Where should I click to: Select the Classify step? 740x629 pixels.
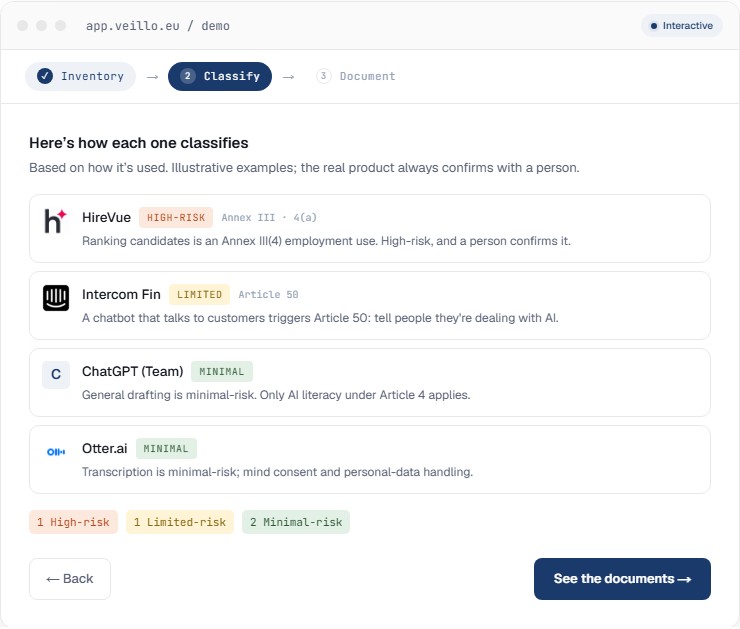pyautogui.click(x=220, y=76)
